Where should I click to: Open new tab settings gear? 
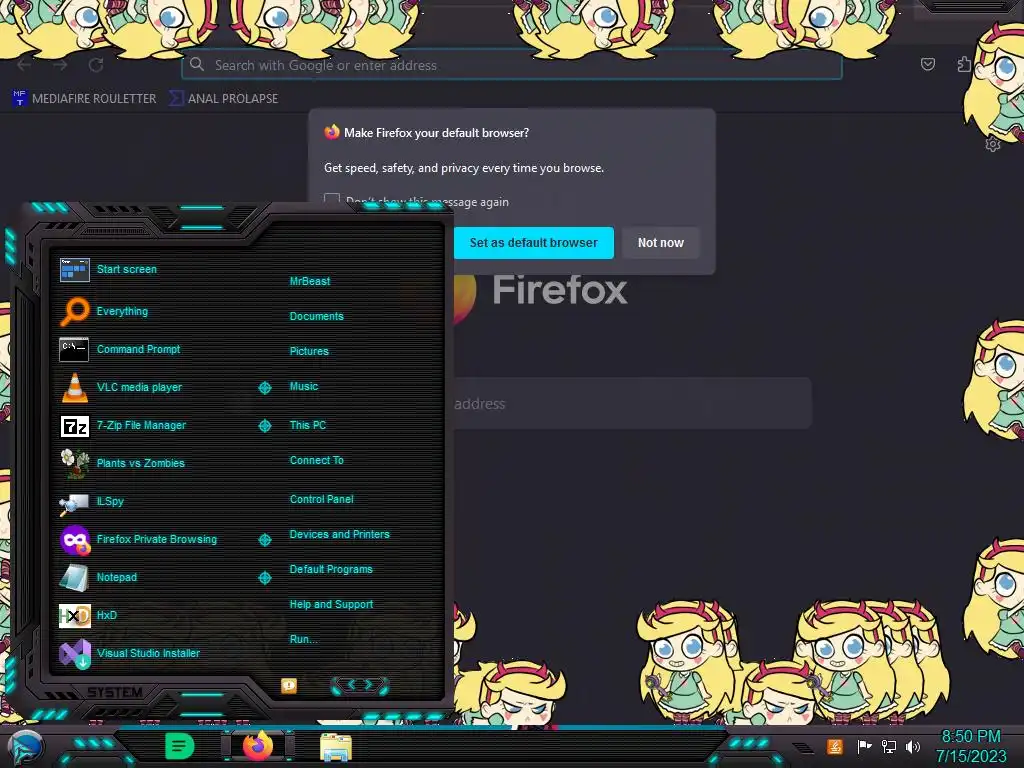click(993, 144)
